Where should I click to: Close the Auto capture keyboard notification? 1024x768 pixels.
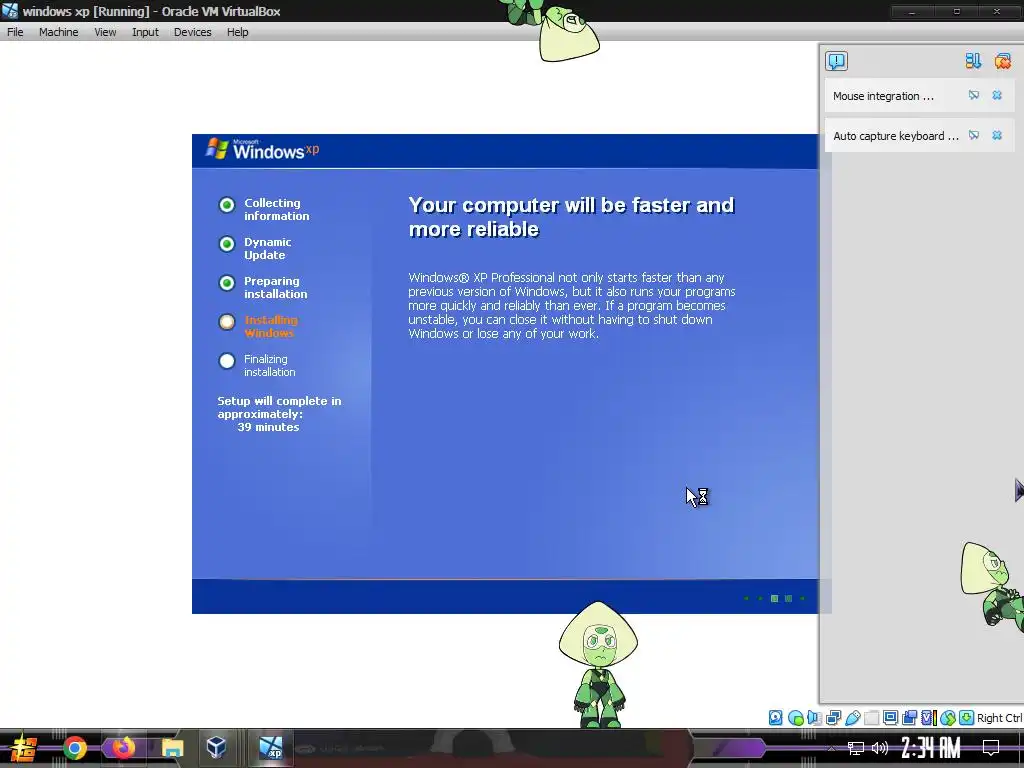[997, 135]
